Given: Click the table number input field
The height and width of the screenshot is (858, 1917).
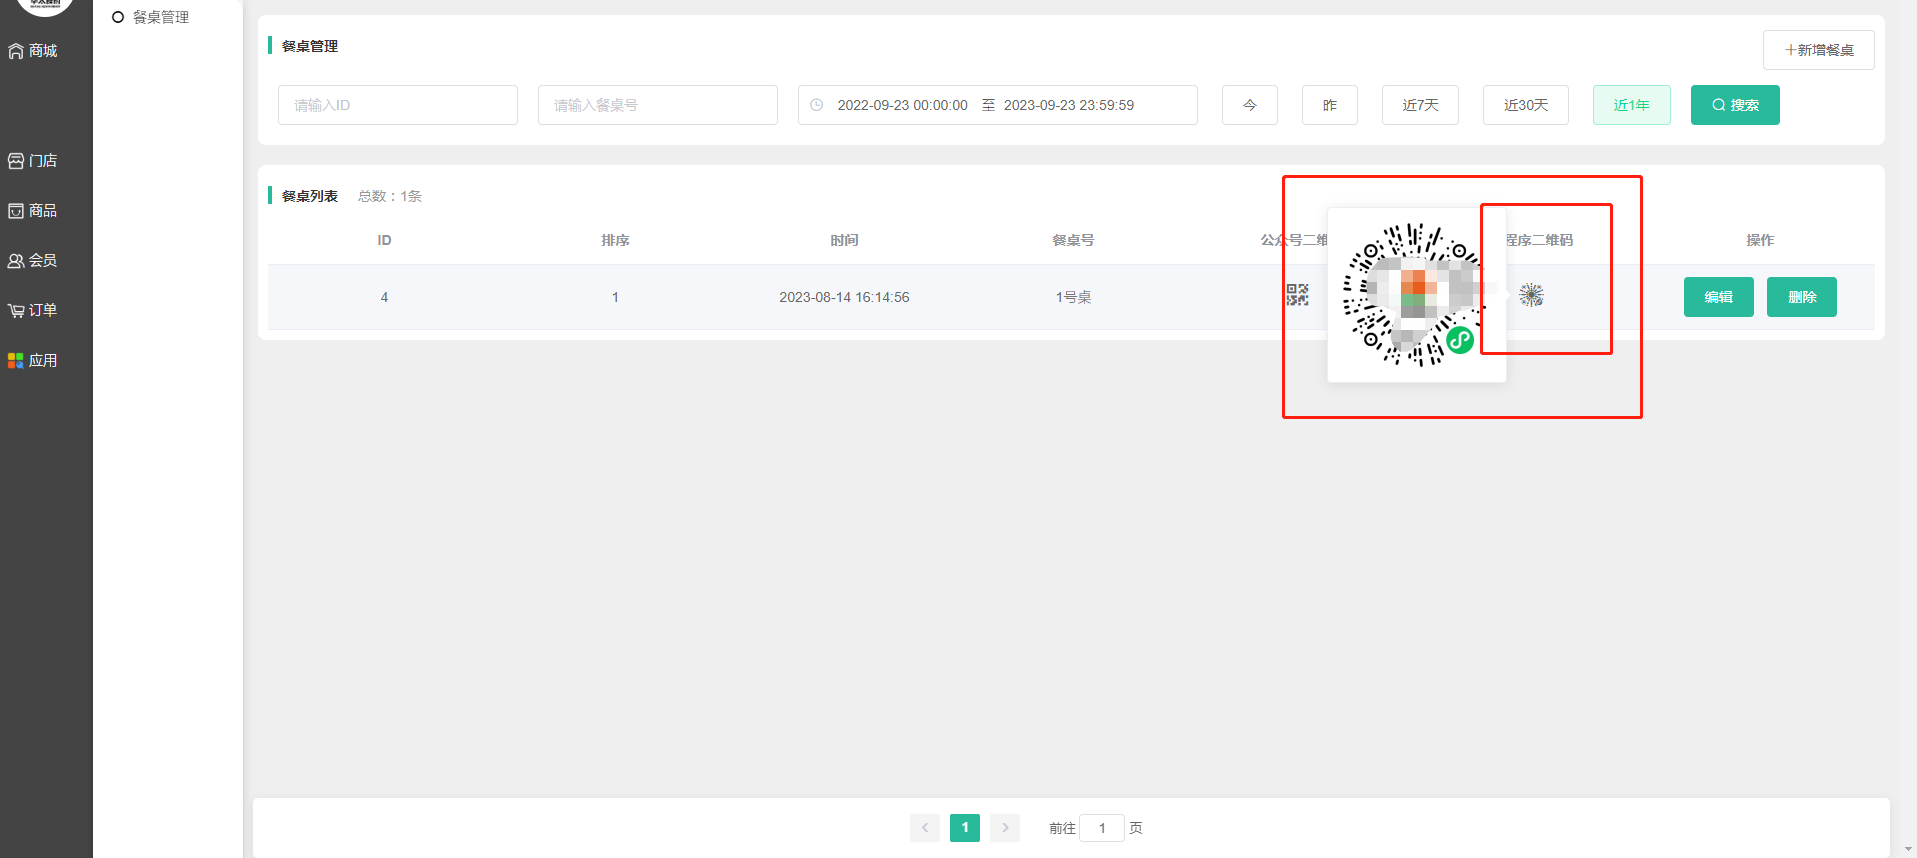Looking at the screenshot, I should click(657, 105).
